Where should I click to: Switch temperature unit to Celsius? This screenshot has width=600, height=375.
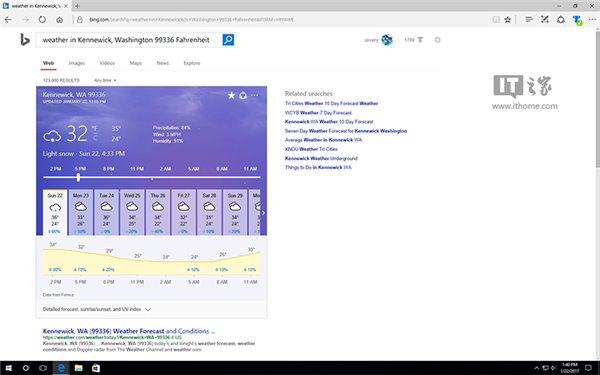(x=95, y=138)
